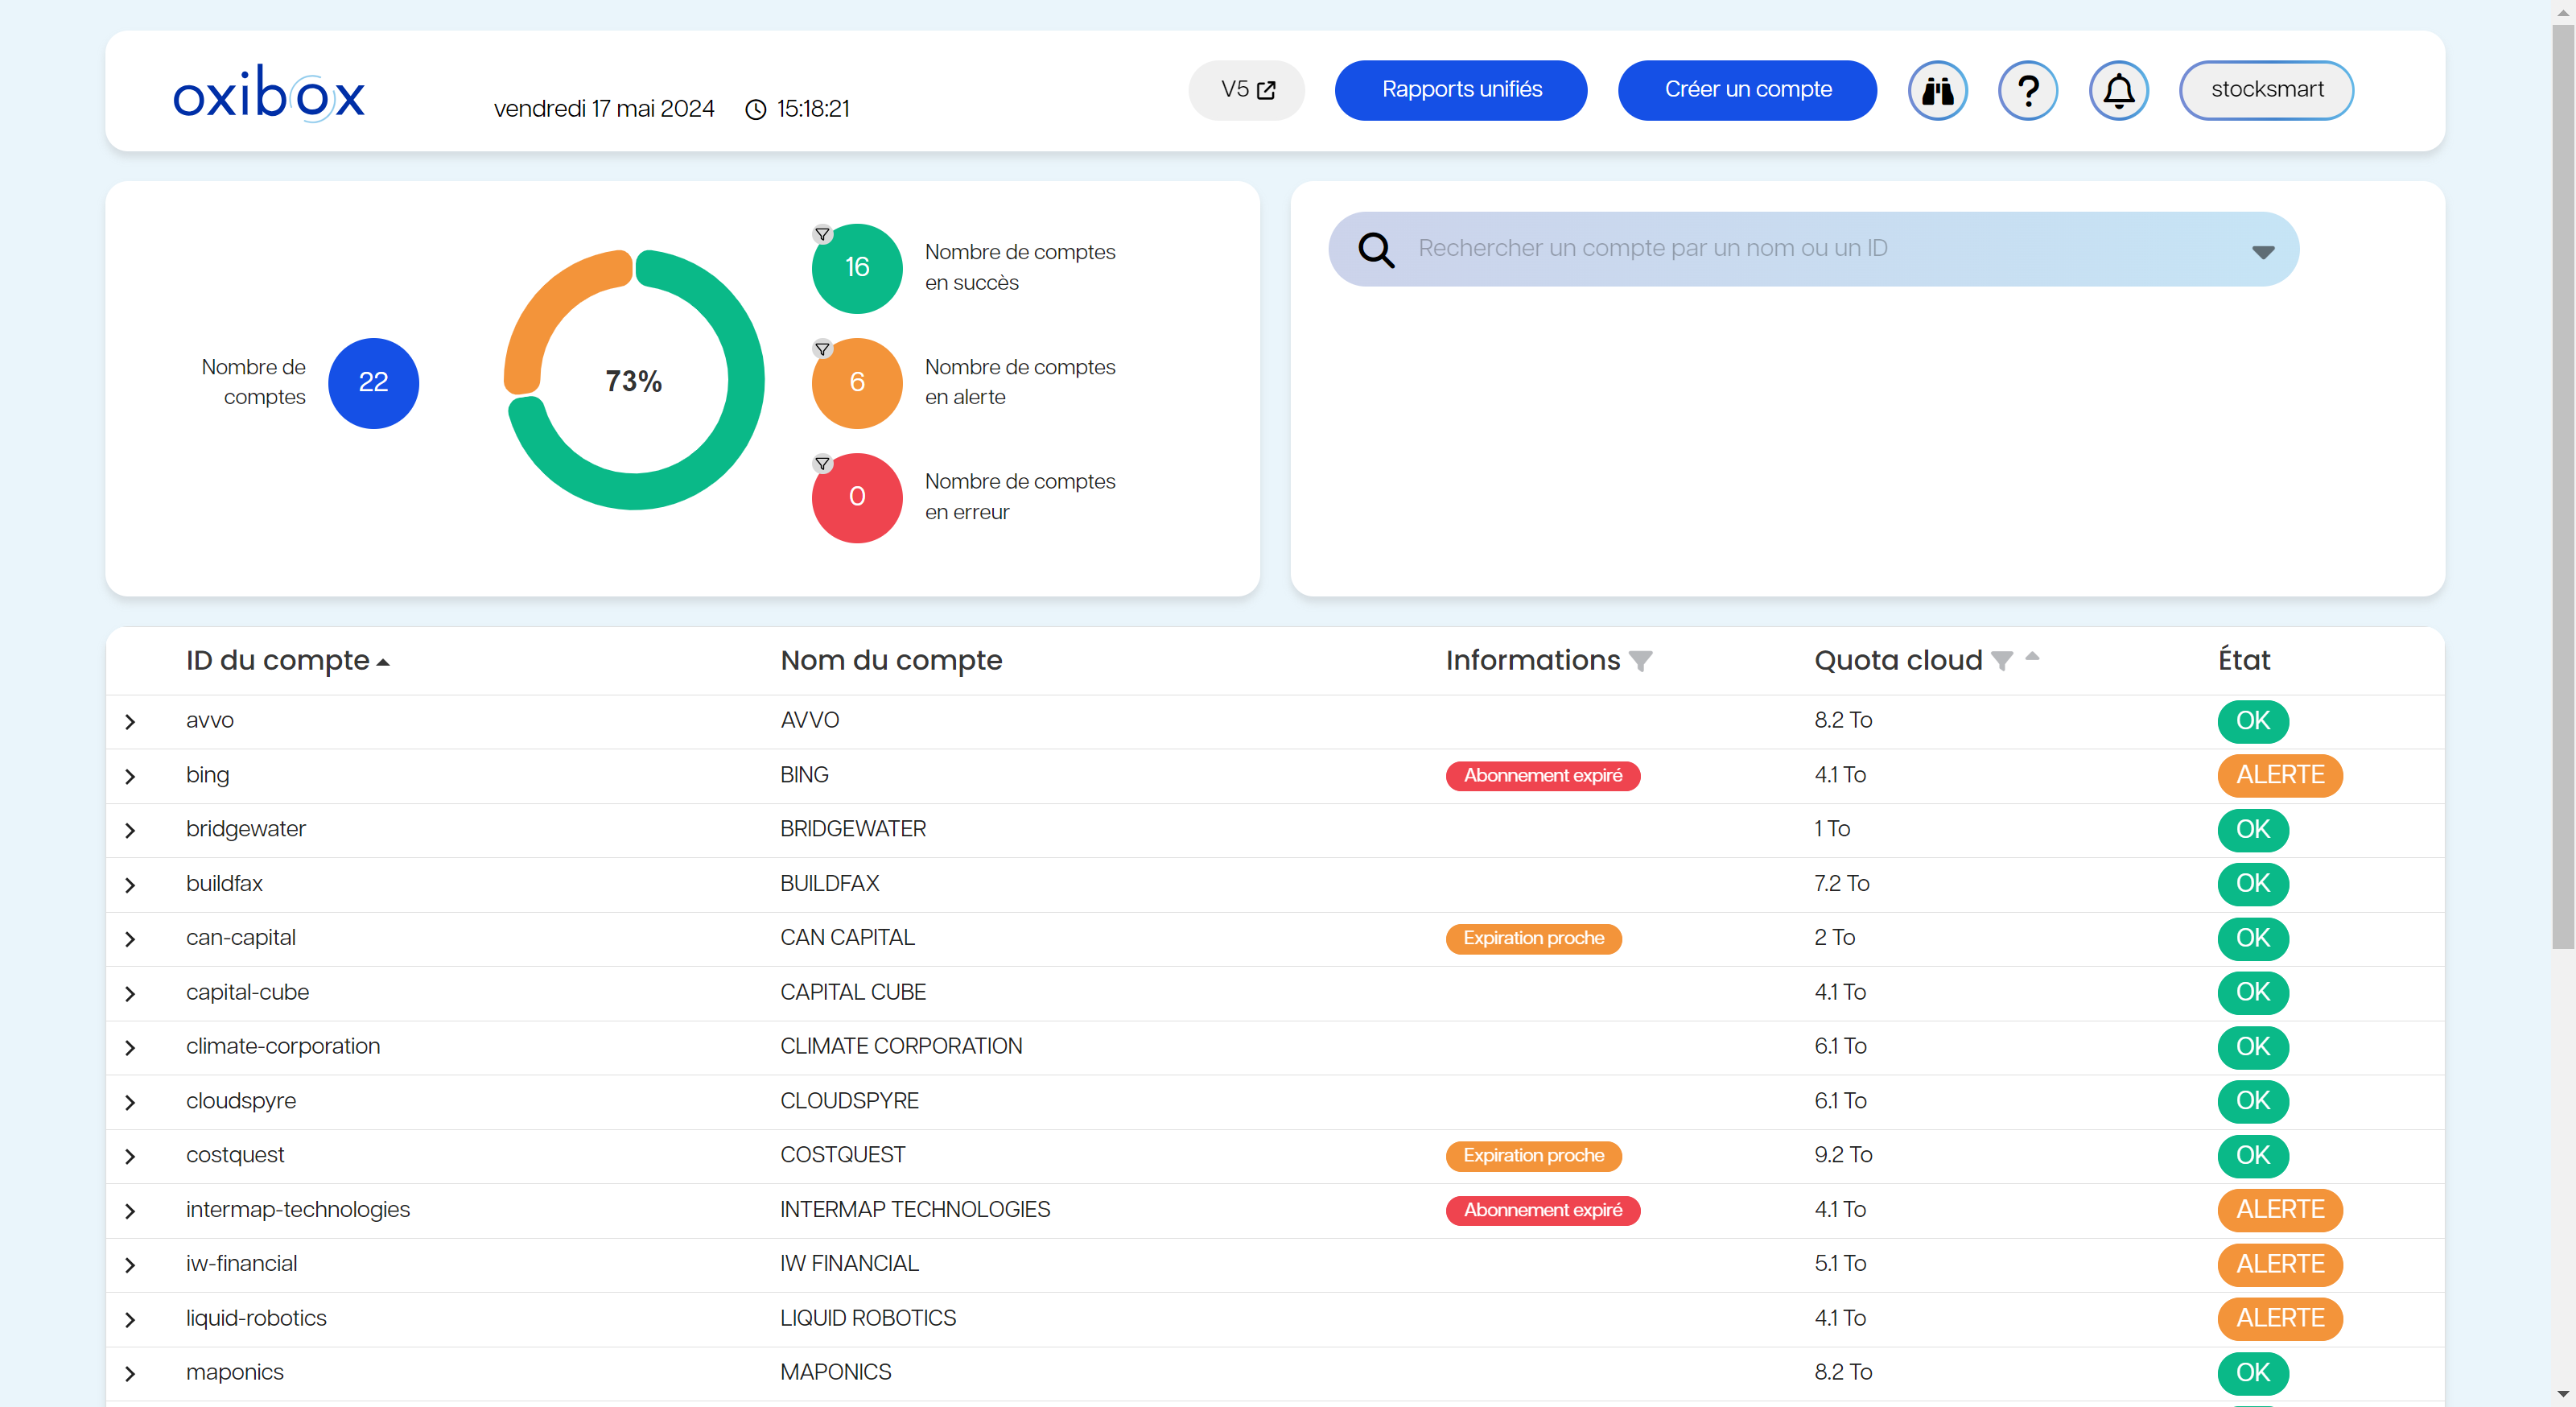
Task: Click the 73% donut chart
Action: pyautogui.click(x=634, y=380)
